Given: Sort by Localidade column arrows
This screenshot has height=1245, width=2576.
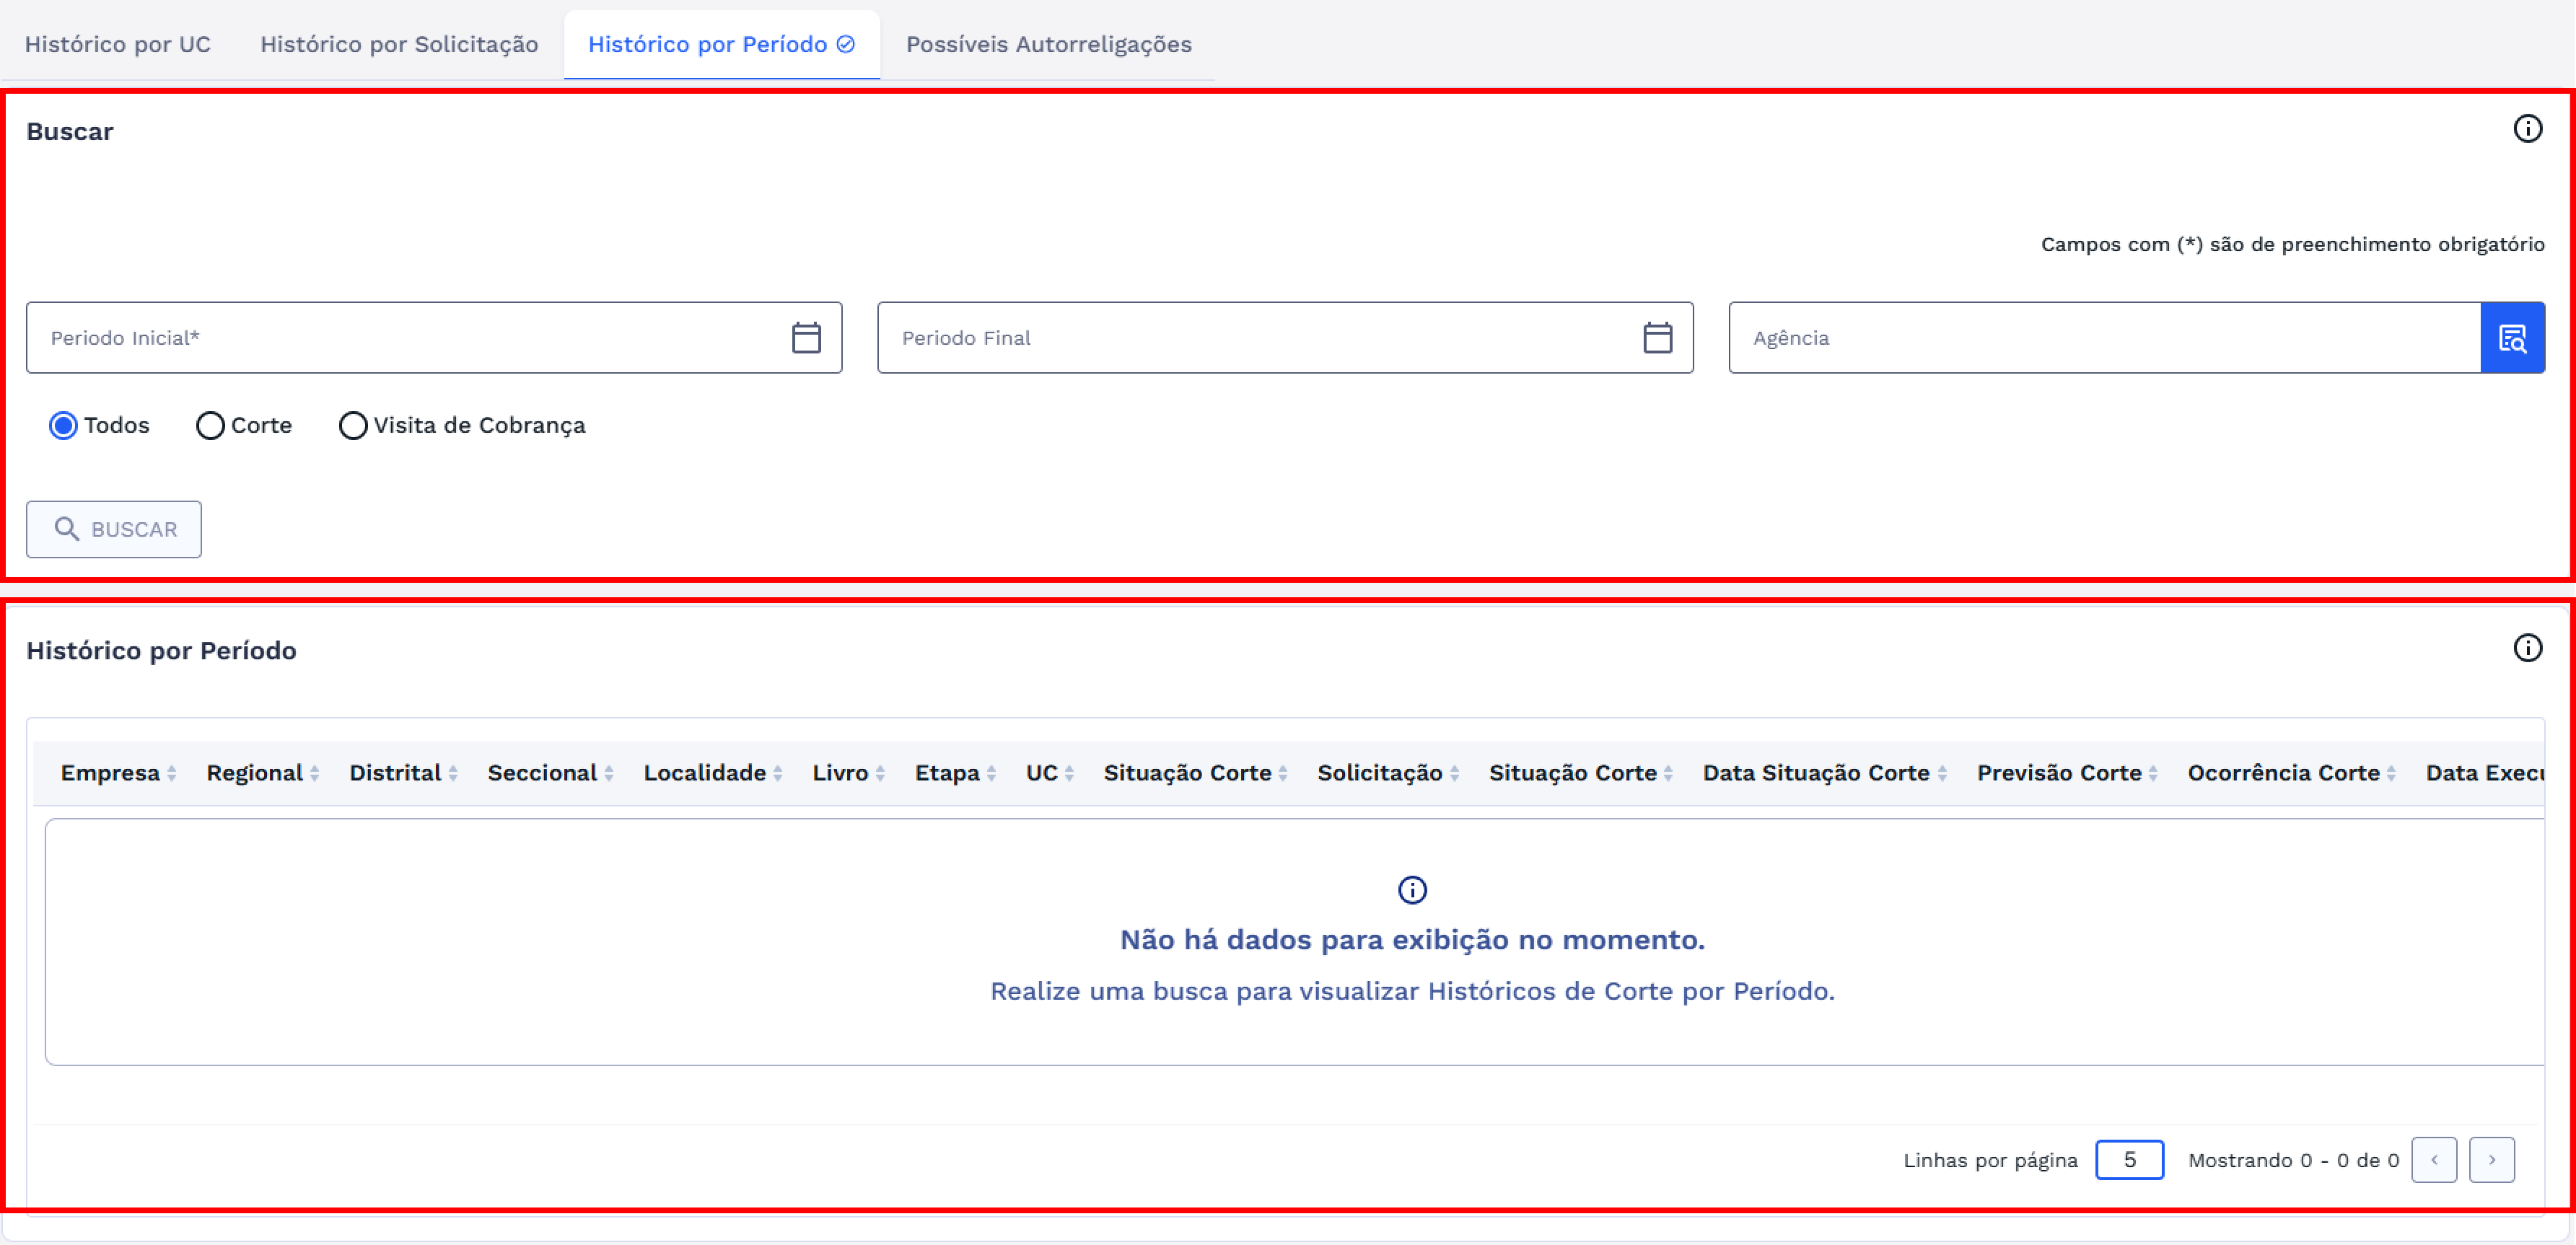Looking at the screenshot, I should 777,773.
